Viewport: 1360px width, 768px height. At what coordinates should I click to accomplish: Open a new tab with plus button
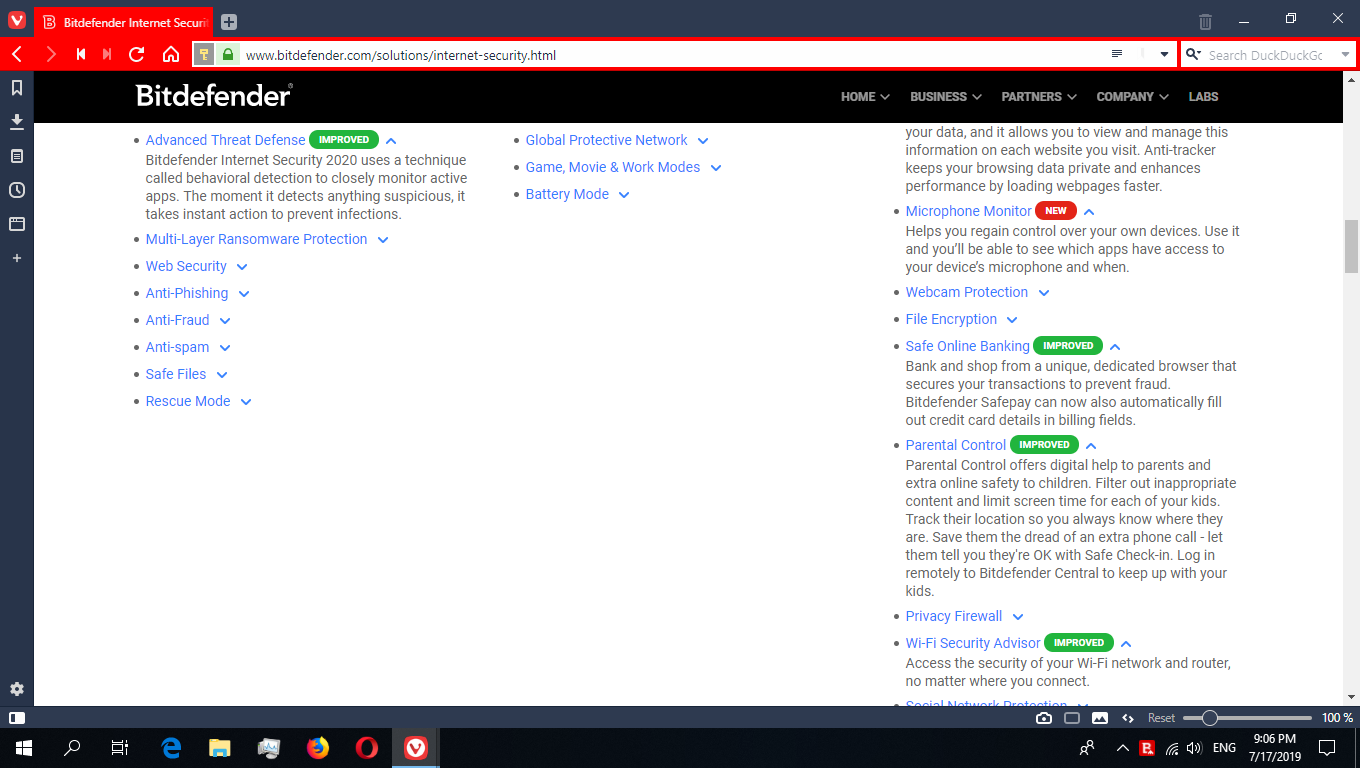coord(229,21)
